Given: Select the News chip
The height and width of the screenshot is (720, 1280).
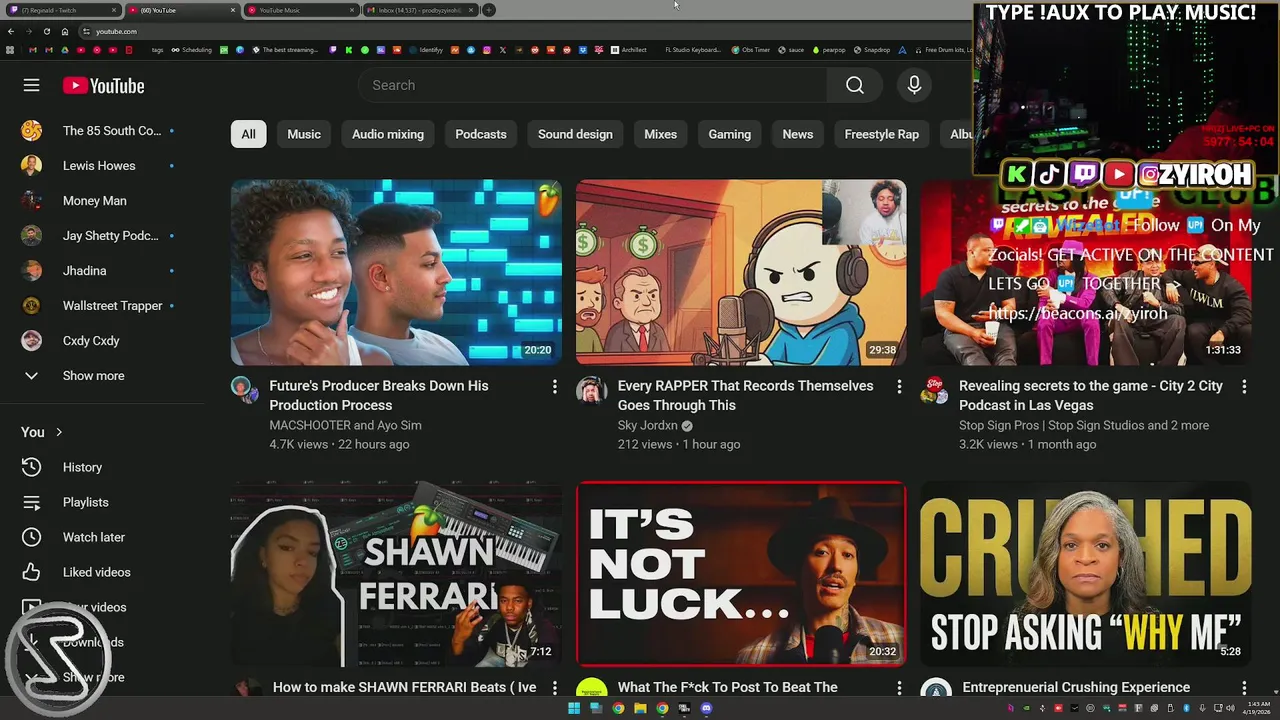Looking at the screenshot, I should pyautogui.click(x=798, y=134).
